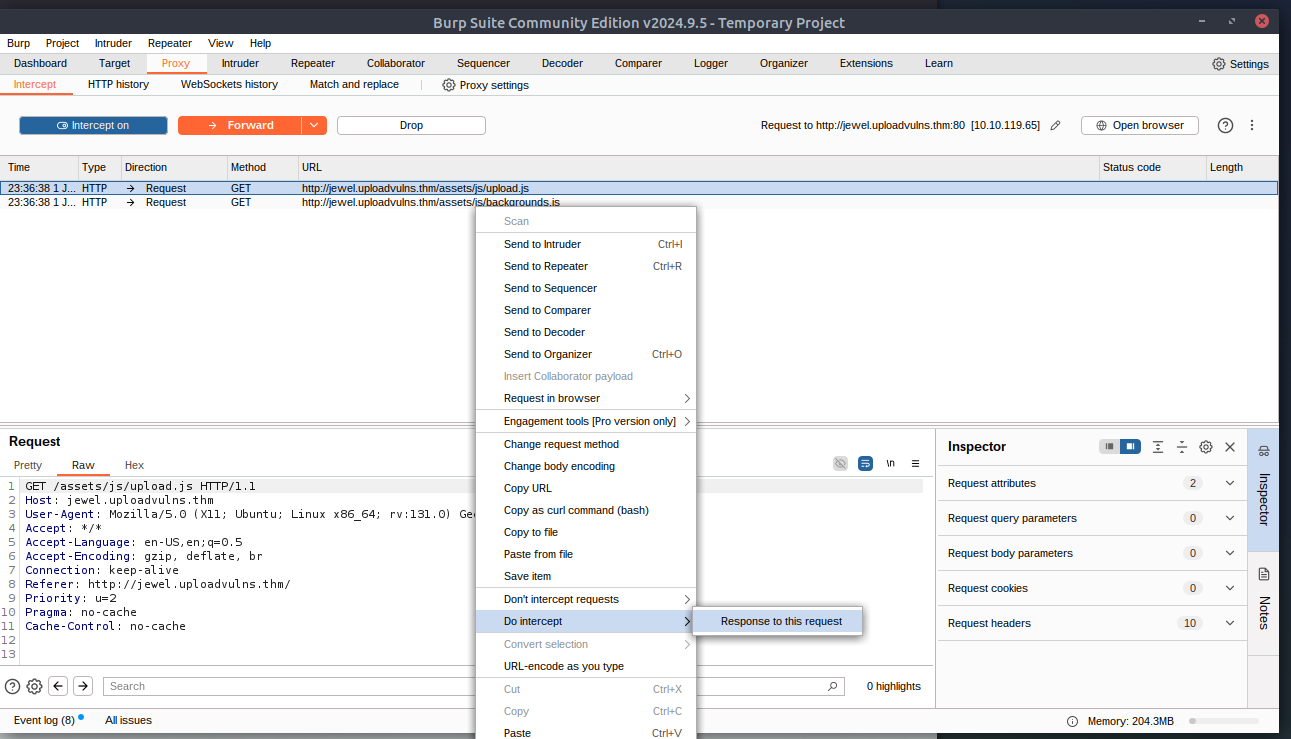Image resolution: width=1291 pixels, height=739 pixels.
Task: Open Don't intercept requests submenu
Action: click(x=585, y=599)
